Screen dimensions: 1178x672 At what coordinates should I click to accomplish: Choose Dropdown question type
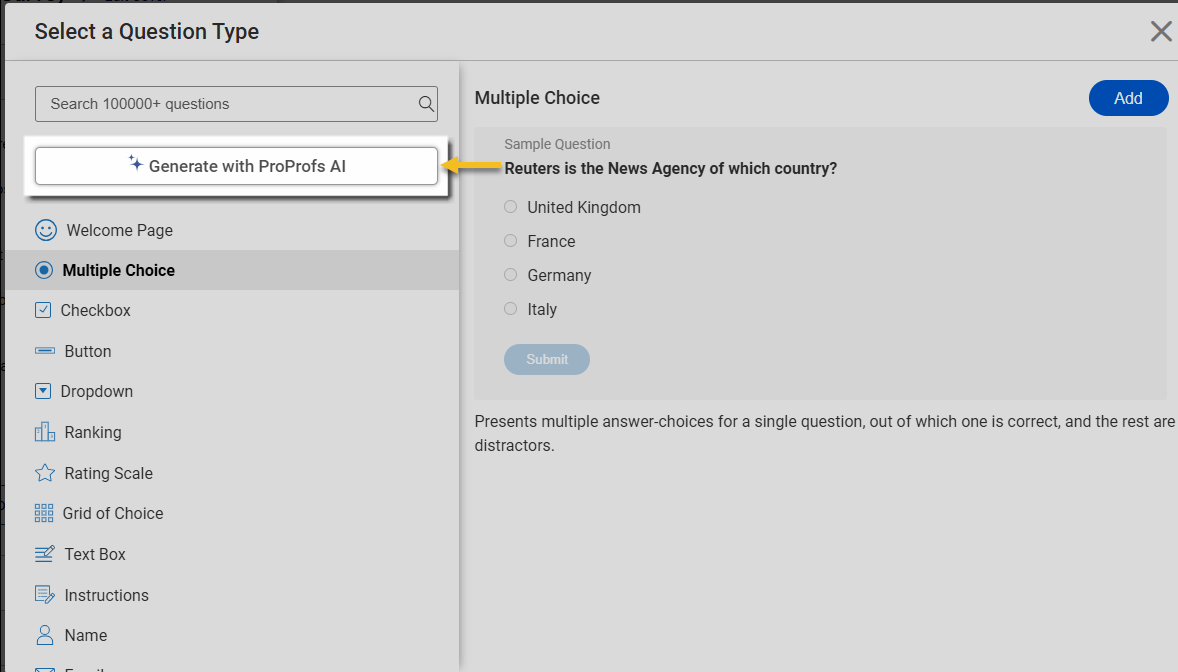pyautogui.click(x=232, y=392)
